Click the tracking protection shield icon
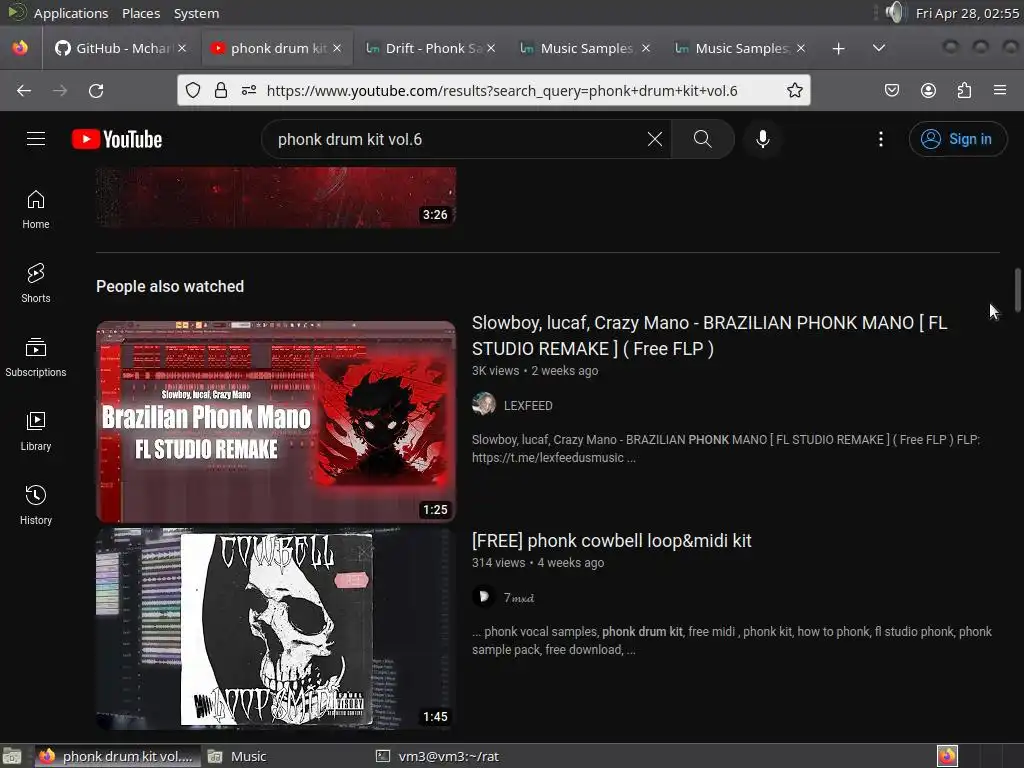The image size is (1024, 768). [193, 90]
